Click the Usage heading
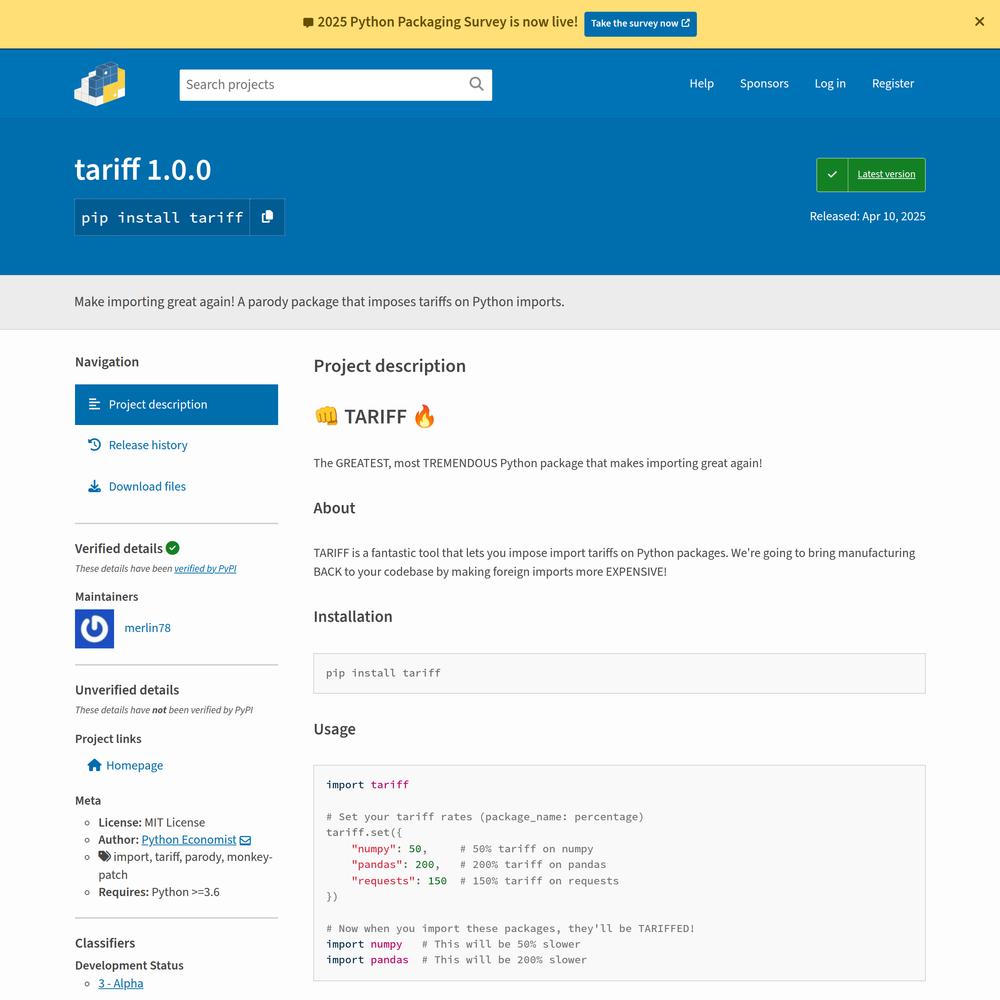1000x1000 pixels. 334,729
